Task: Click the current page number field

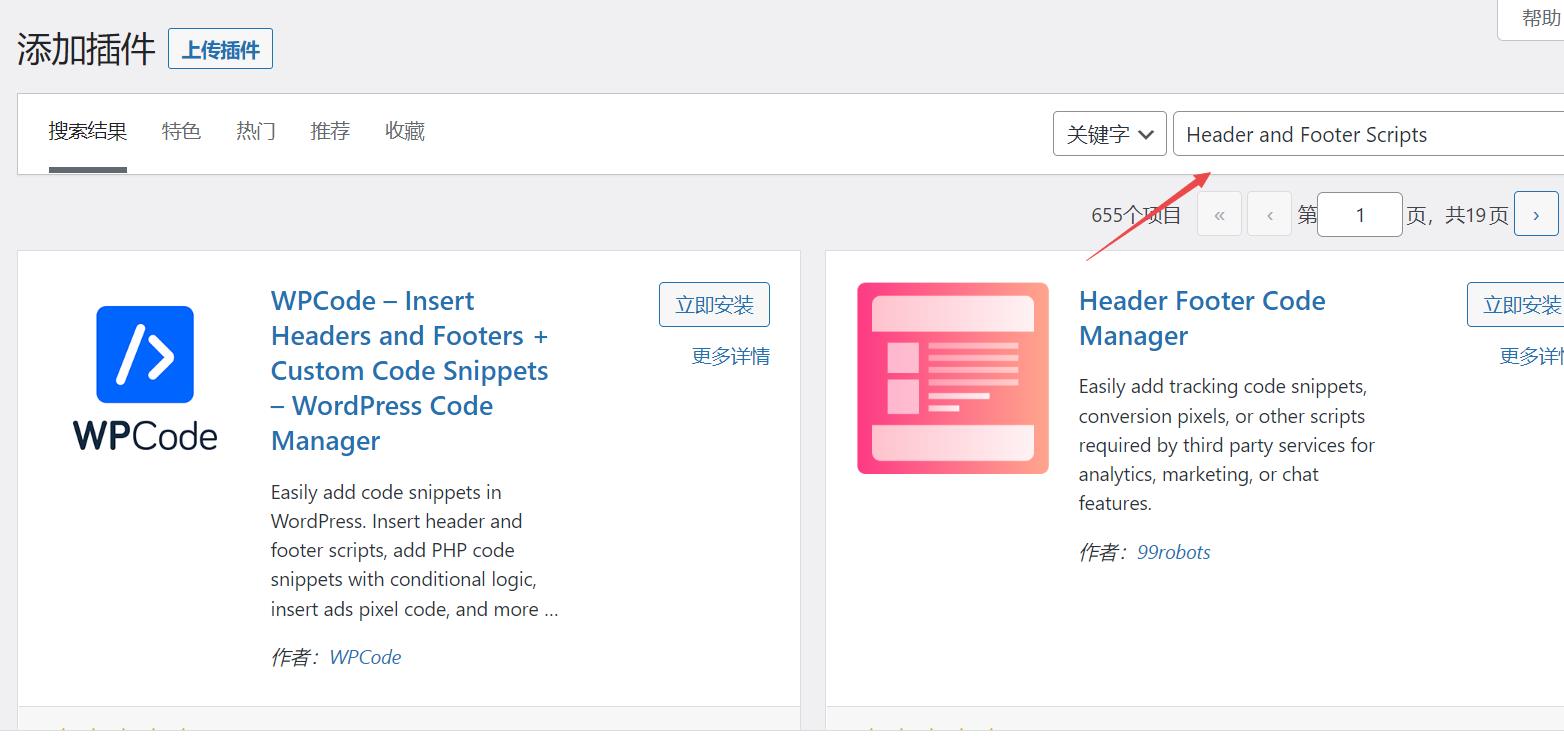Action: 1359,215
